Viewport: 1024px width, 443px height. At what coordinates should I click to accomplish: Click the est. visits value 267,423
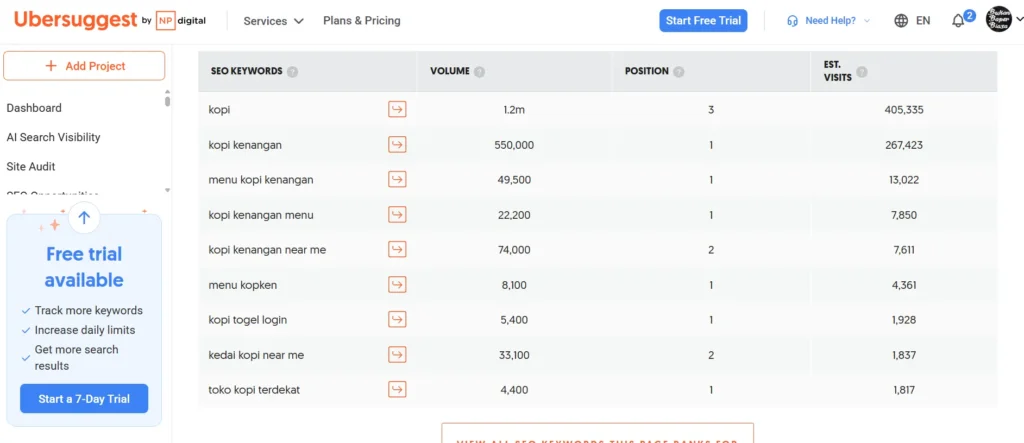(x=904, y=145)
